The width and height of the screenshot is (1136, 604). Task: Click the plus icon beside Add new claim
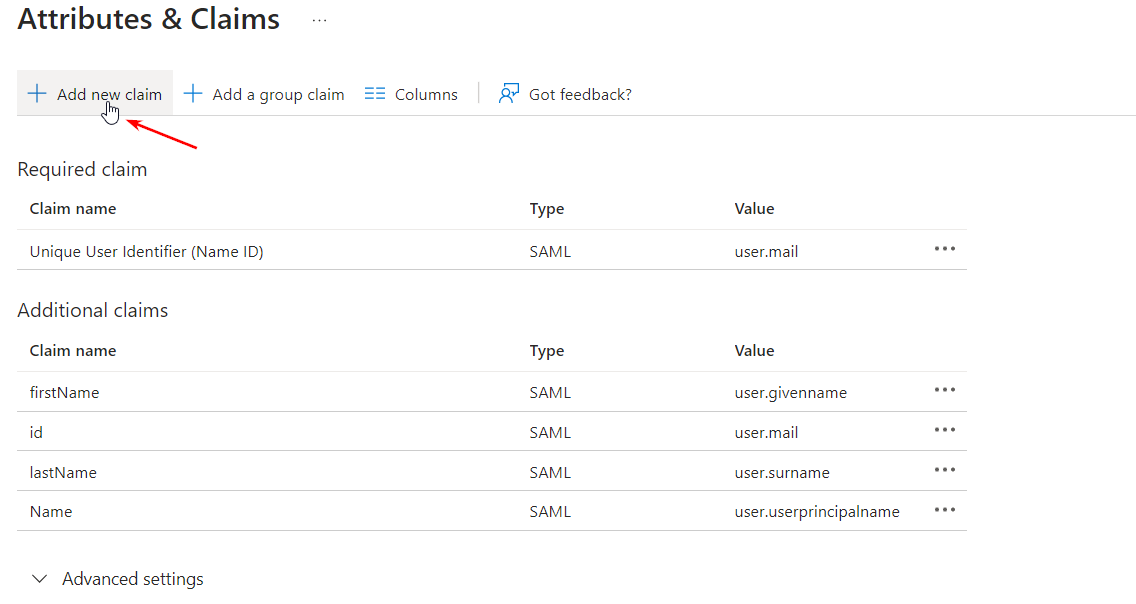[x=36, y=93]
